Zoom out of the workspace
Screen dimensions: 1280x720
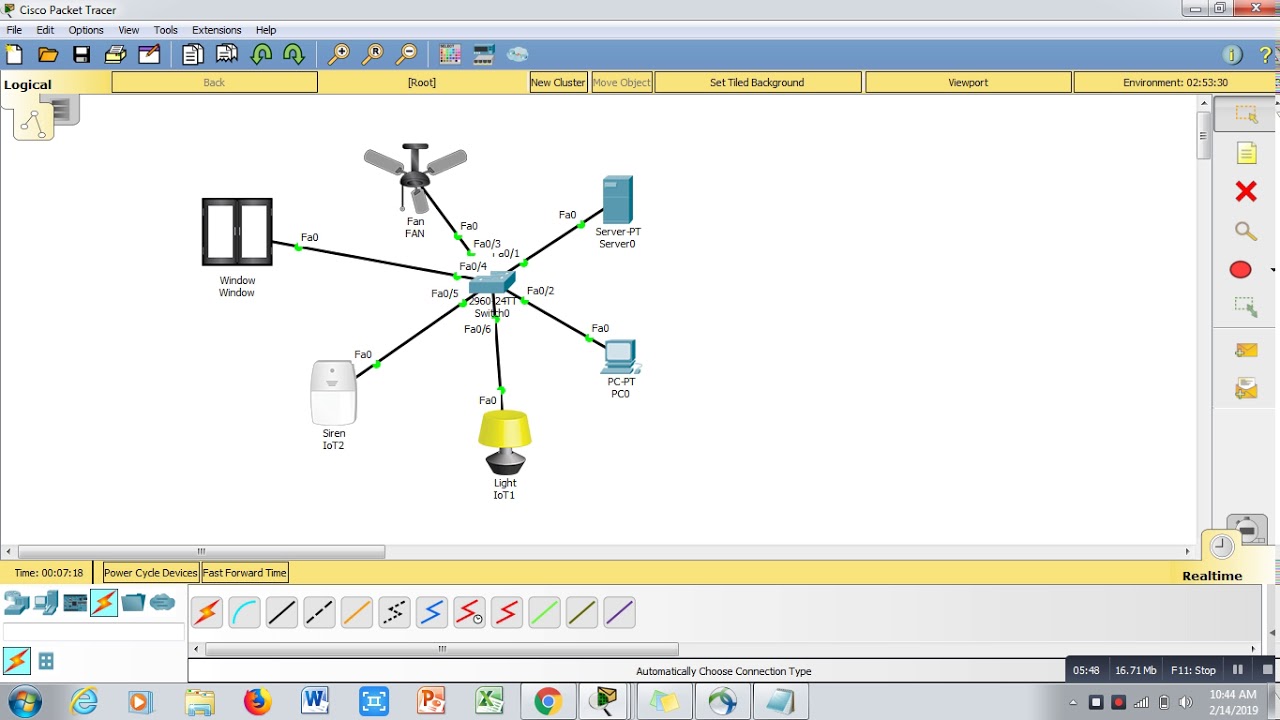click(406, 54)
